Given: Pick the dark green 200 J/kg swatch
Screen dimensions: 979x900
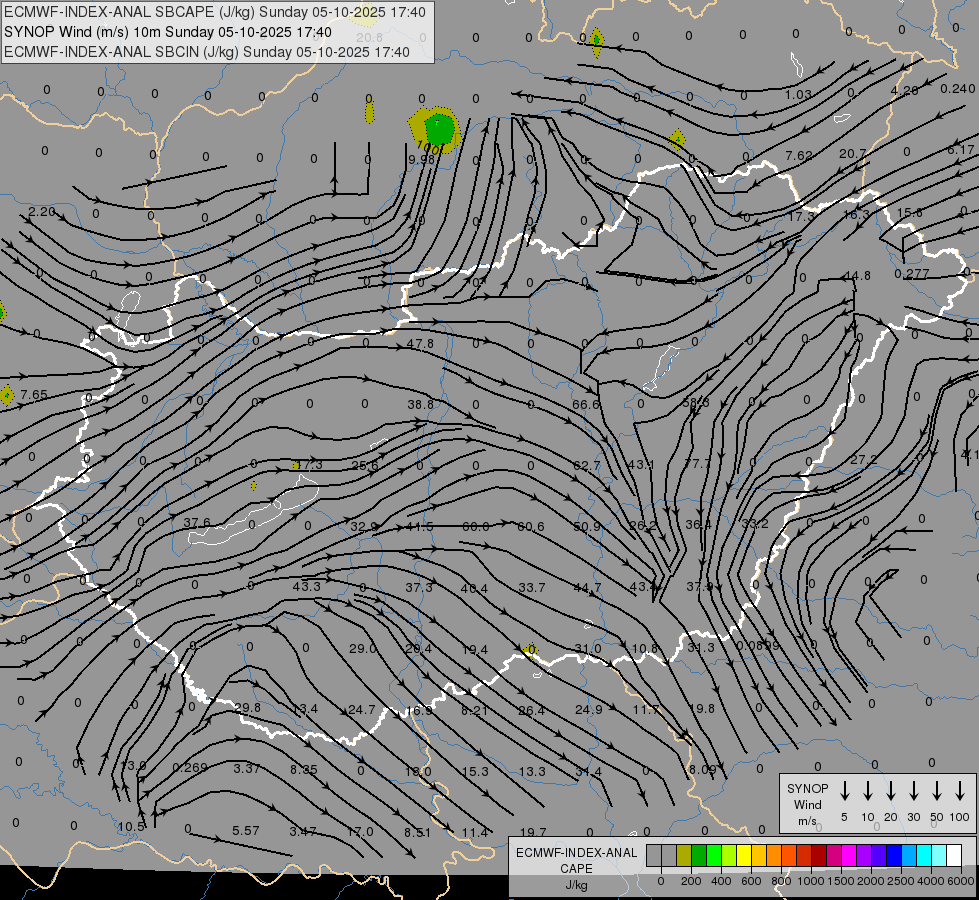Looking at the screenshot, I should click(699, 856).
